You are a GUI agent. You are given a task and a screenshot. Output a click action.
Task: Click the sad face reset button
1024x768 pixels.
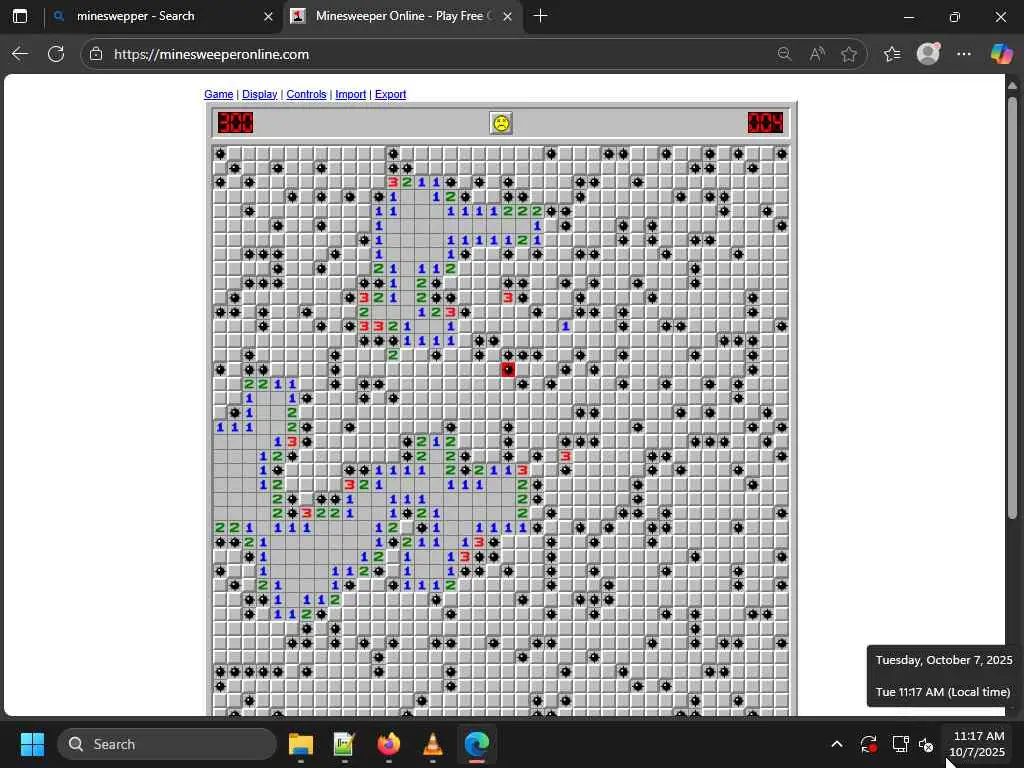501,123
